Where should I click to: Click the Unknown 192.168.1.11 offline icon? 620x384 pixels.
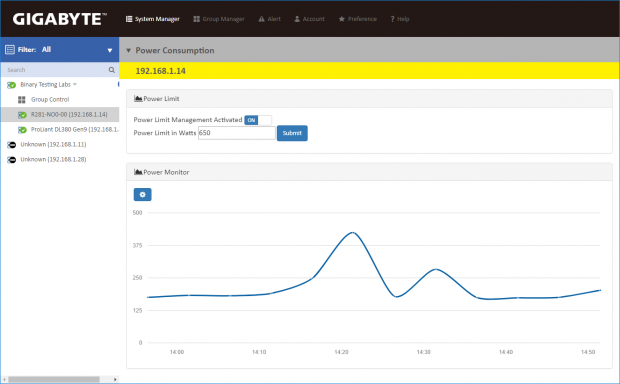coord(11,145)
